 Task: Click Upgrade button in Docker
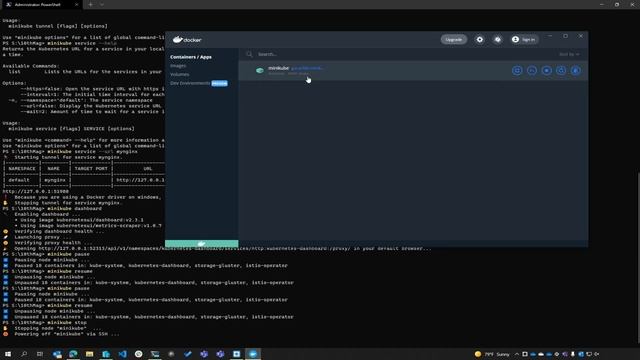pyautogui.click(x=453, y=40)
